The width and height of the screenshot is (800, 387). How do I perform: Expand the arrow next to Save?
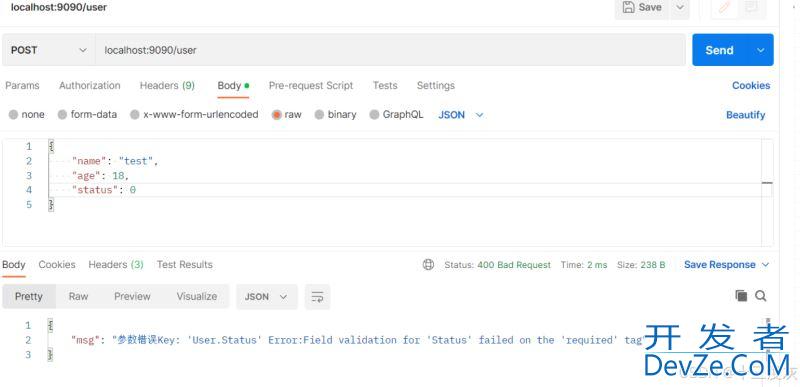coord(680,8)
